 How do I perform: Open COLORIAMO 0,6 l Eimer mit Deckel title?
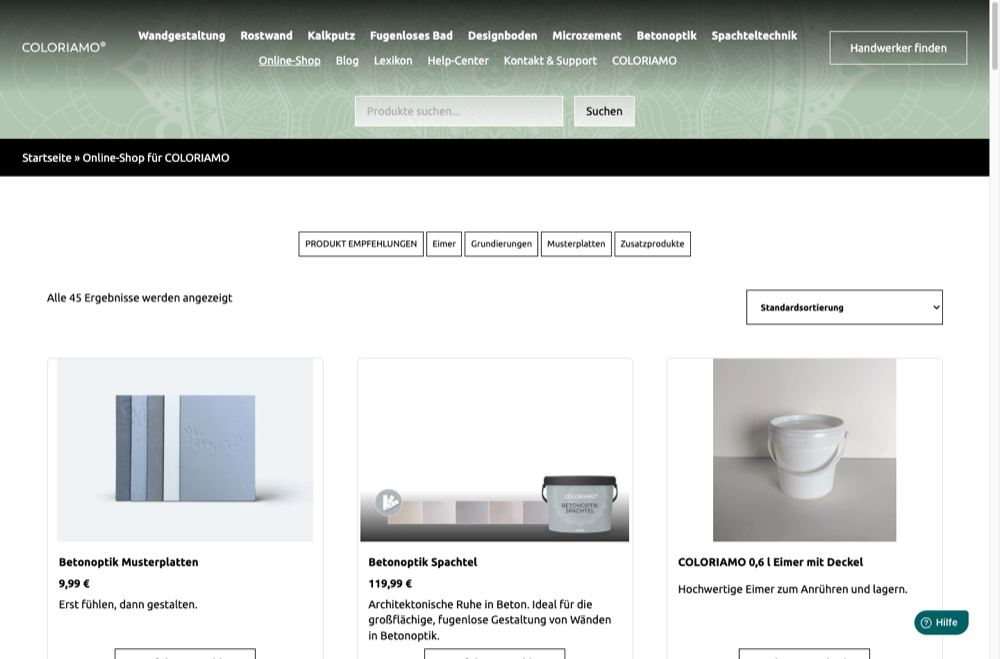pyautogui.click(x=770, y=562)
